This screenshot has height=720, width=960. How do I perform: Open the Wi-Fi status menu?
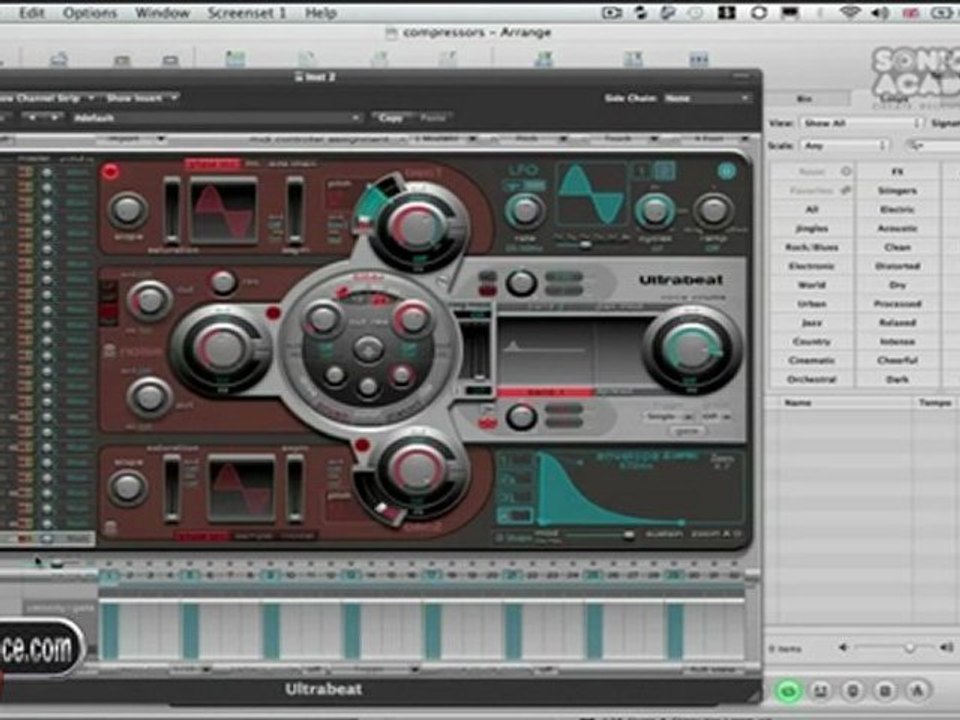coord(850,12)
